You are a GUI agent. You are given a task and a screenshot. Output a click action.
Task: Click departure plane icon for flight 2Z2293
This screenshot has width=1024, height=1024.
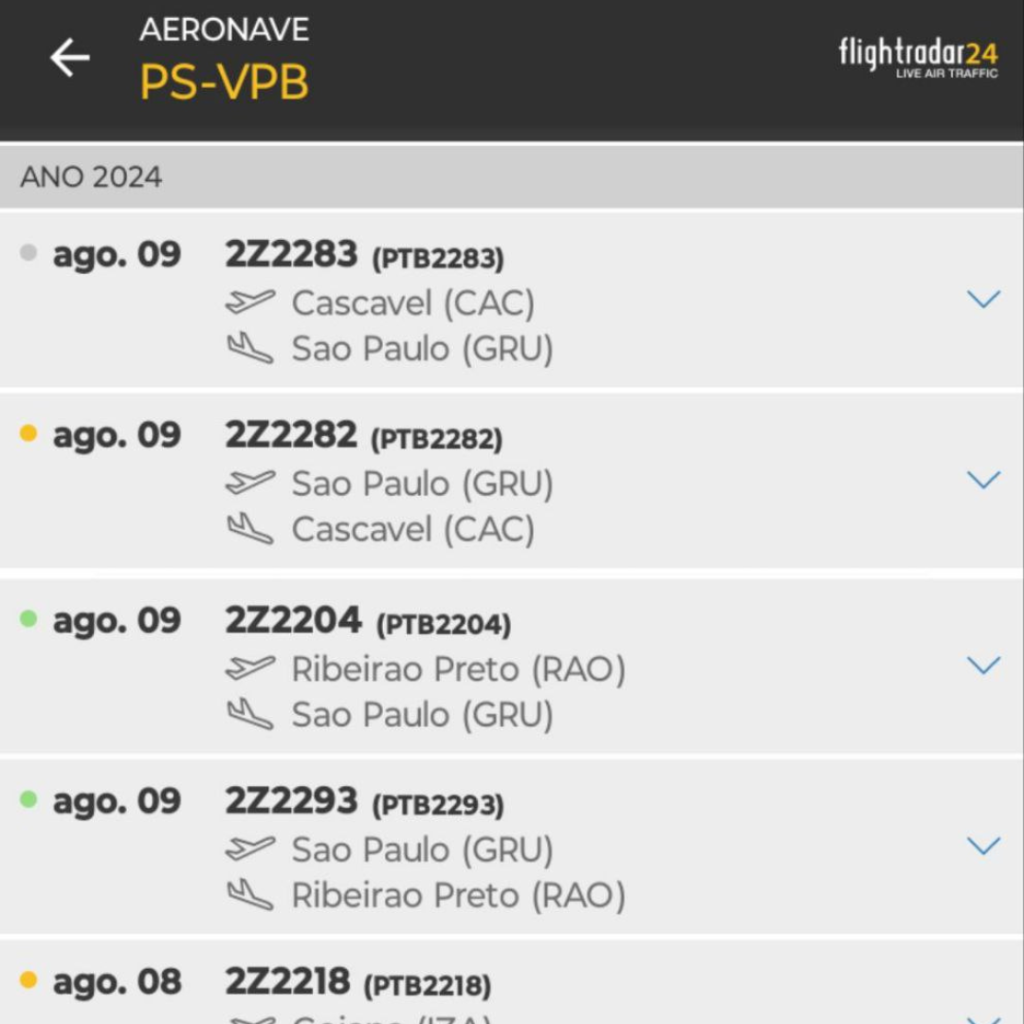pyautogui.click(x=250, y=849)
